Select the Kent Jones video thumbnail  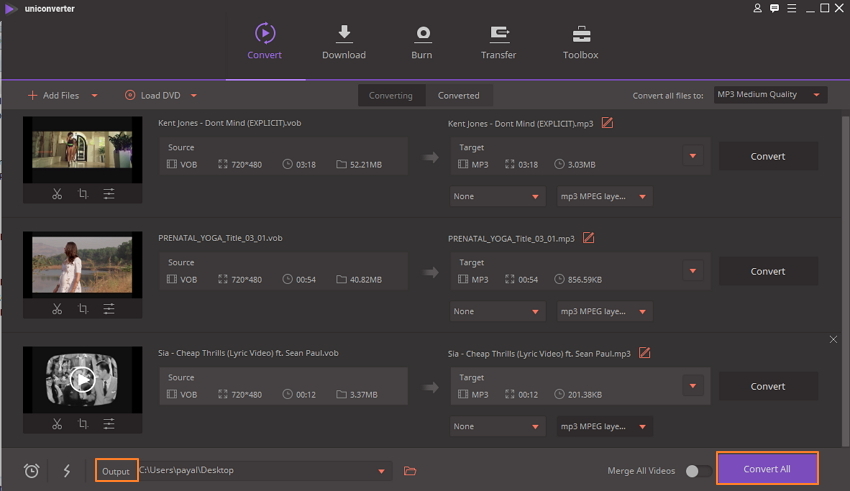coord(82,150)
